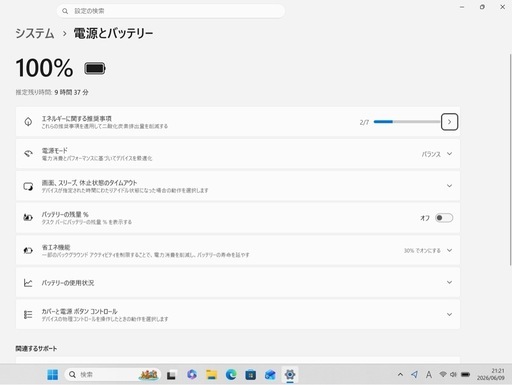The image size is (512, 385).
Task: Expand the 省エネ機能 energy saver section
Action: 449,250
